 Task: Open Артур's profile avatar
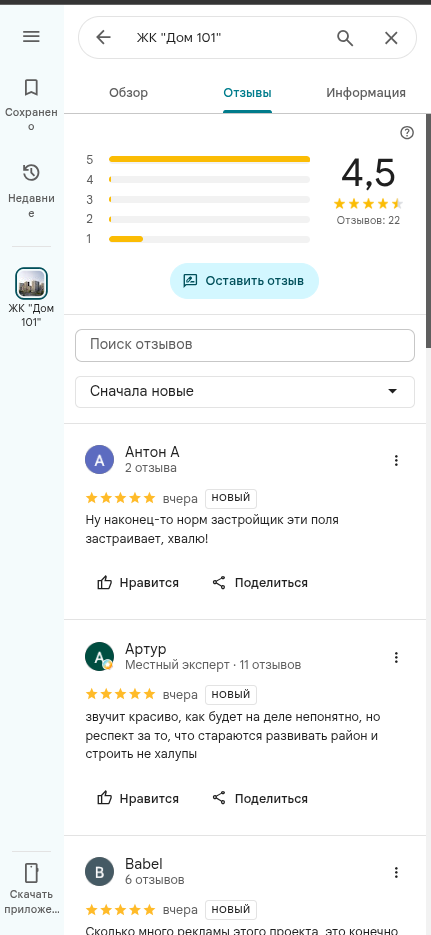[100, 657]
